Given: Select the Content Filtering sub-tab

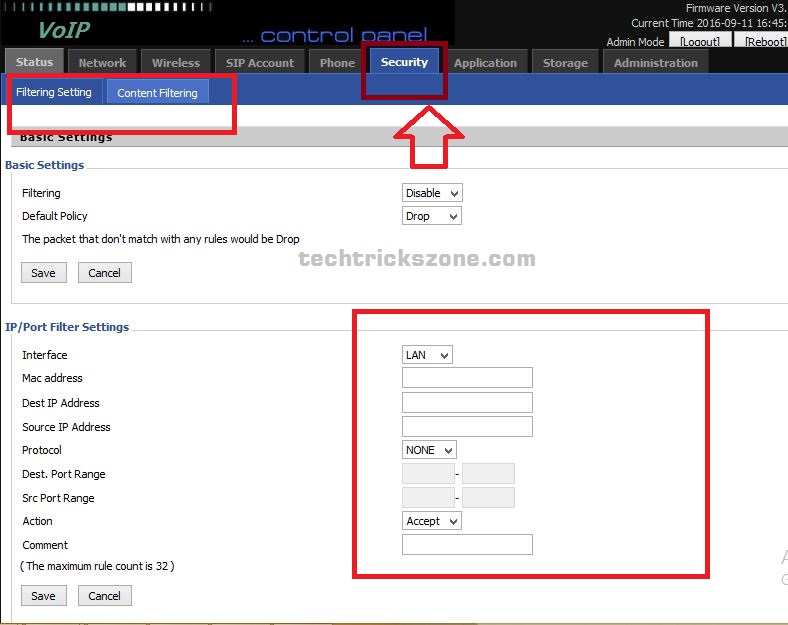Looking at the screenshot, I should (x=157, y=93).
